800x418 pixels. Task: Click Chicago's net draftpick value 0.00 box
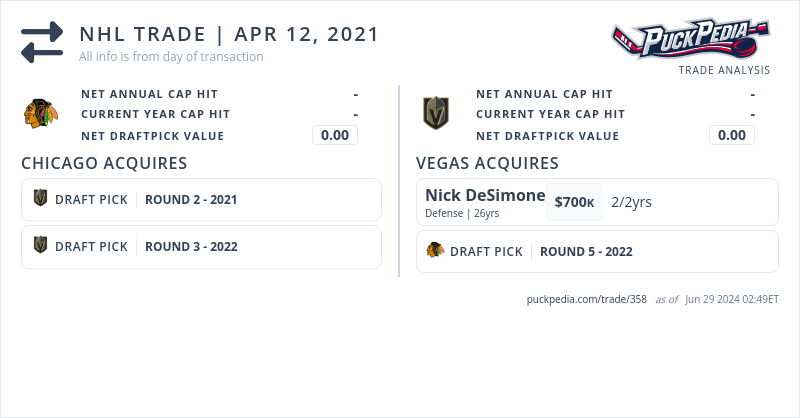[335, 135]
